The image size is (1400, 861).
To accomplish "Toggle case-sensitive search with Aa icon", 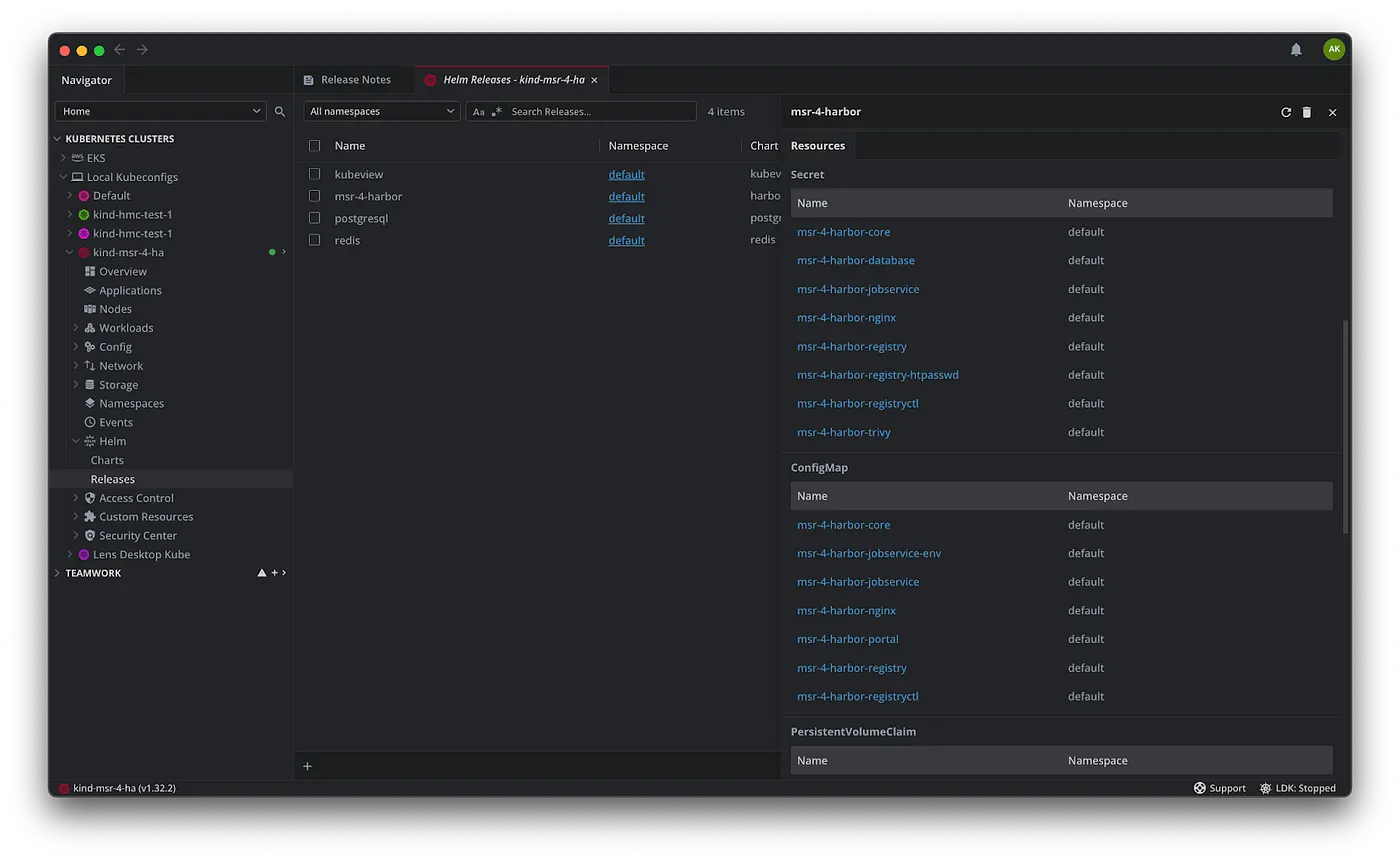I will coord(479,112).
